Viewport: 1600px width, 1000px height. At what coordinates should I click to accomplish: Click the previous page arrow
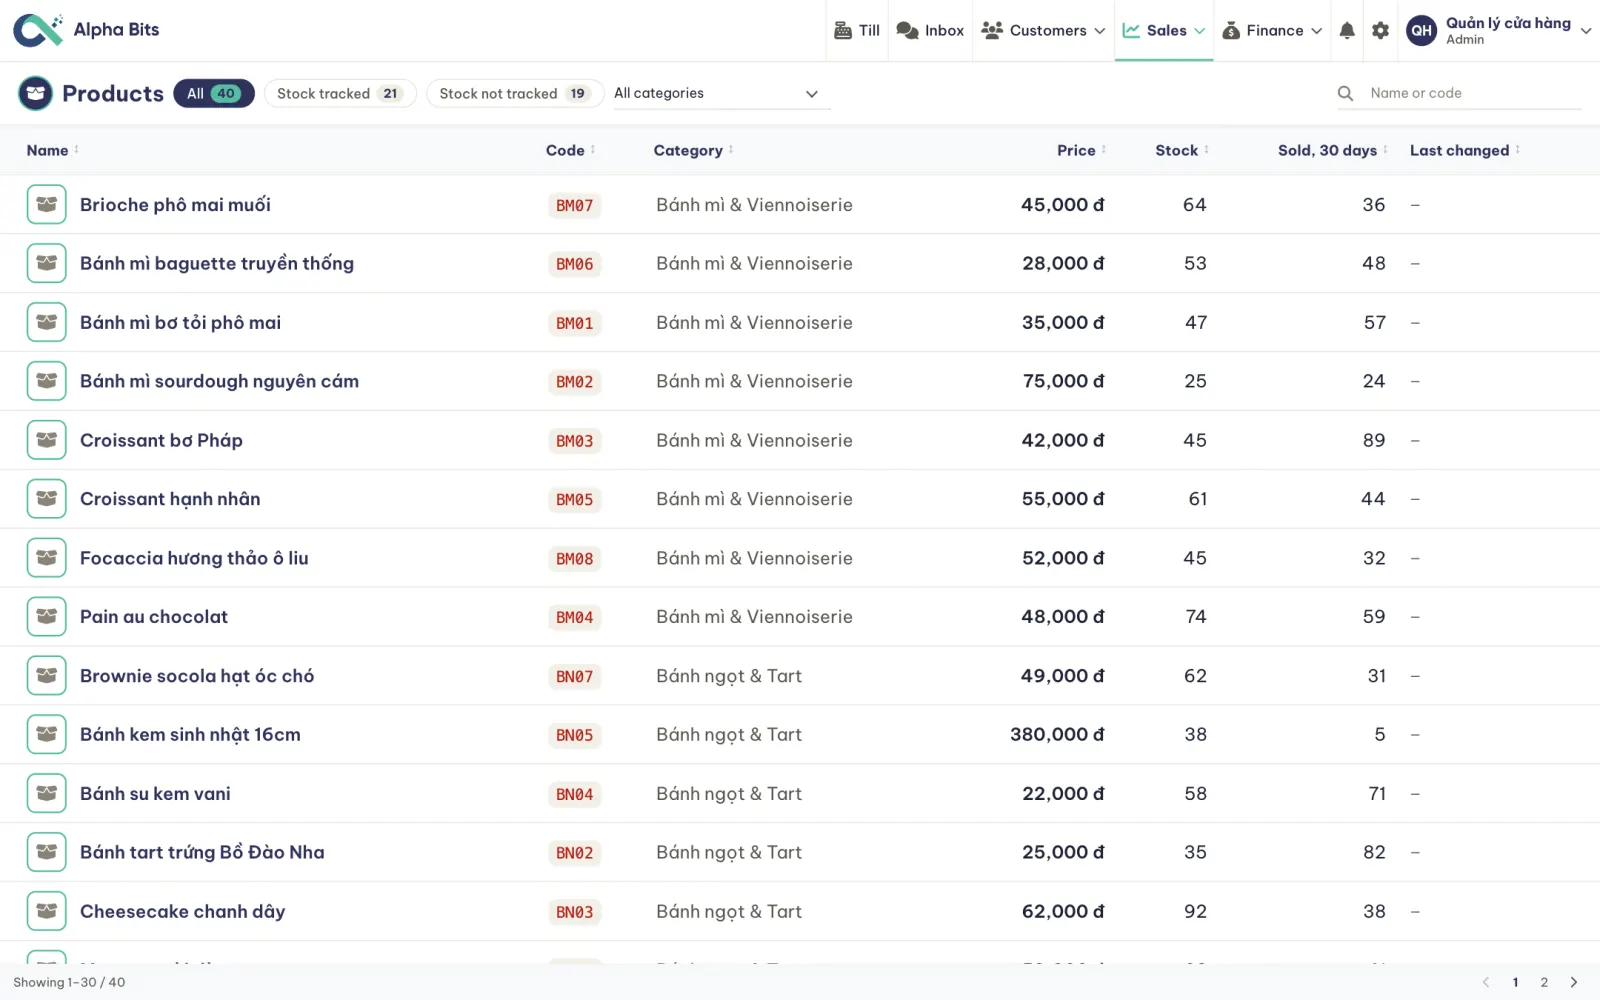coord(1485,982)
